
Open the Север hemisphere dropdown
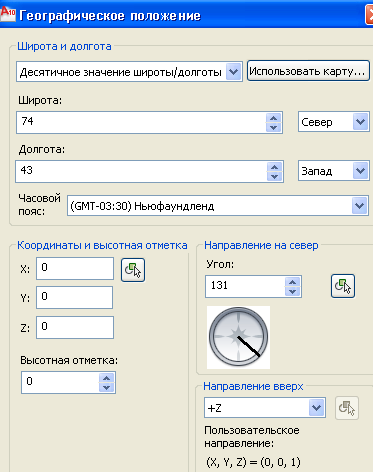click(x=360, y=122)
